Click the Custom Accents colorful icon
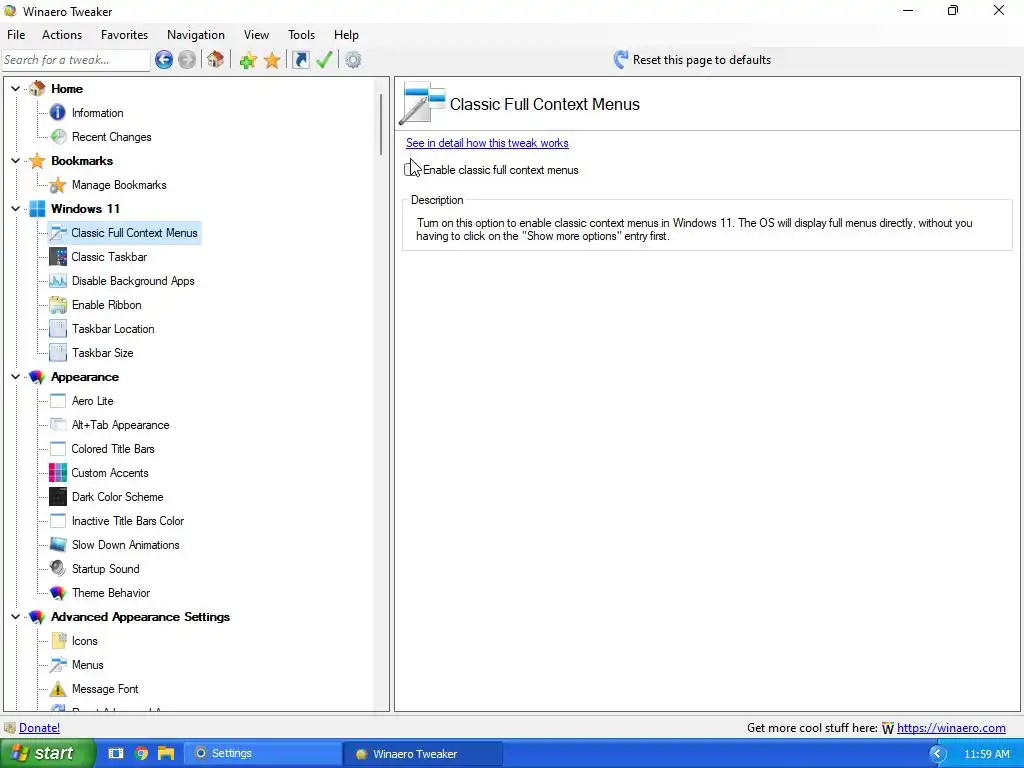The height and width of the screenshot is (768, 1024). [58, 473]
